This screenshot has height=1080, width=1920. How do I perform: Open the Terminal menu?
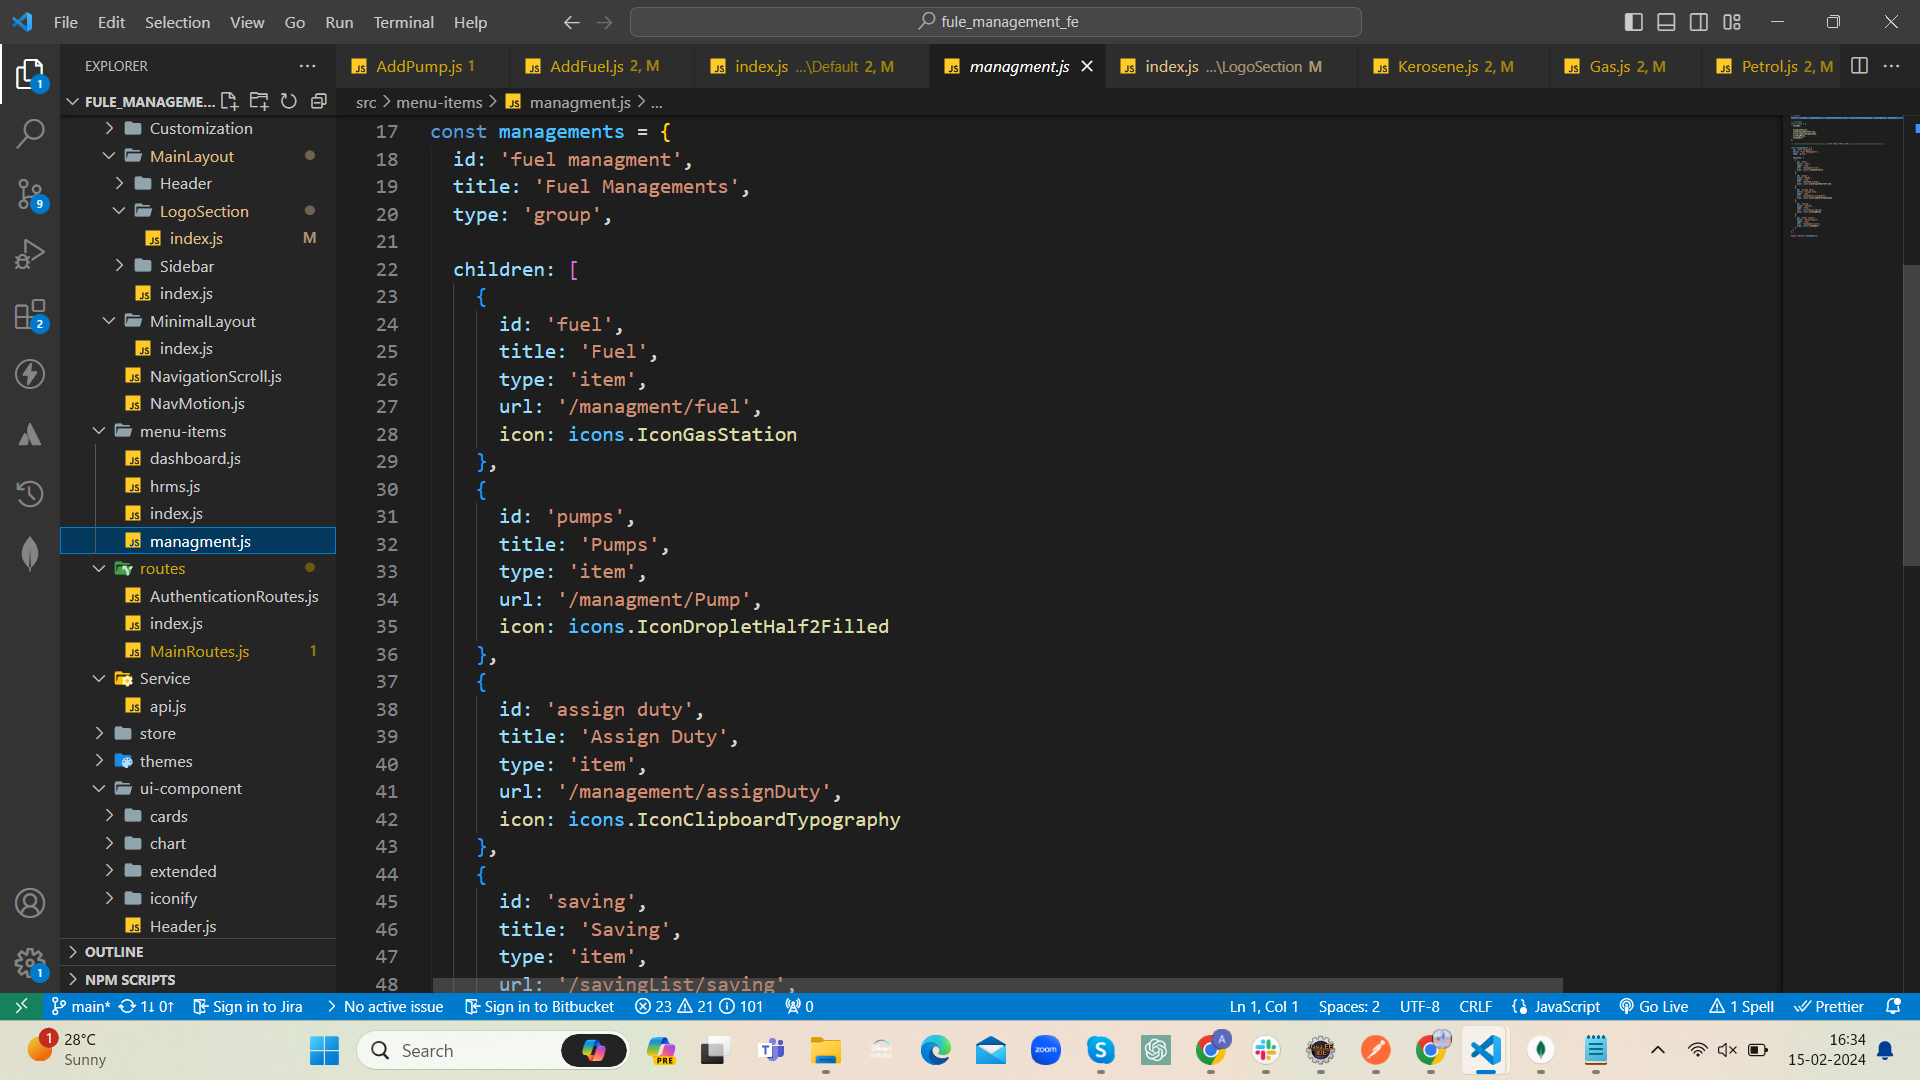(403, 22)
